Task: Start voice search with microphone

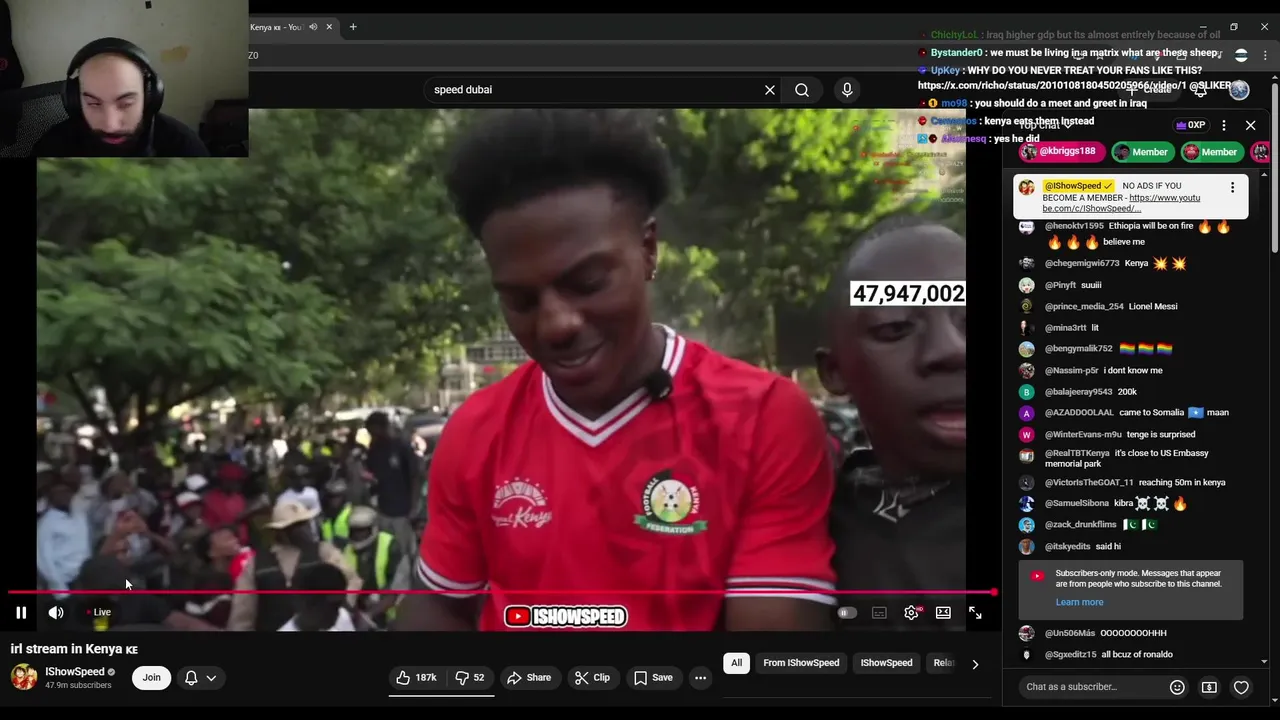Action: pyautogui.click(x=847, y=90)
